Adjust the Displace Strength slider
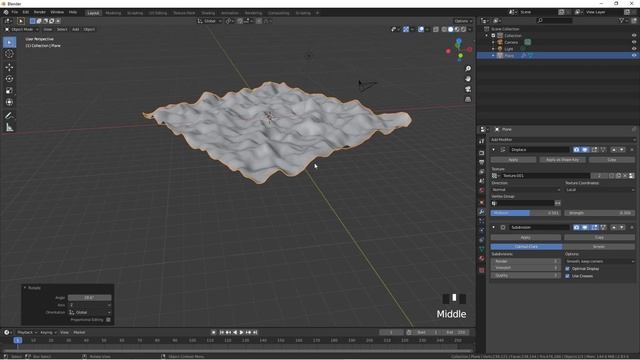Viewport: 640px width, 360px height. tap(600, 213)
